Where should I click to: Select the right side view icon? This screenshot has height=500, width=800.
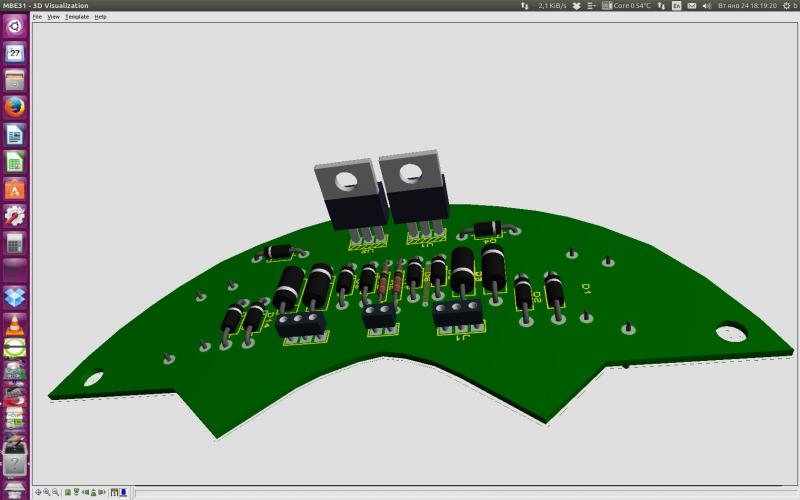[102, 492]
